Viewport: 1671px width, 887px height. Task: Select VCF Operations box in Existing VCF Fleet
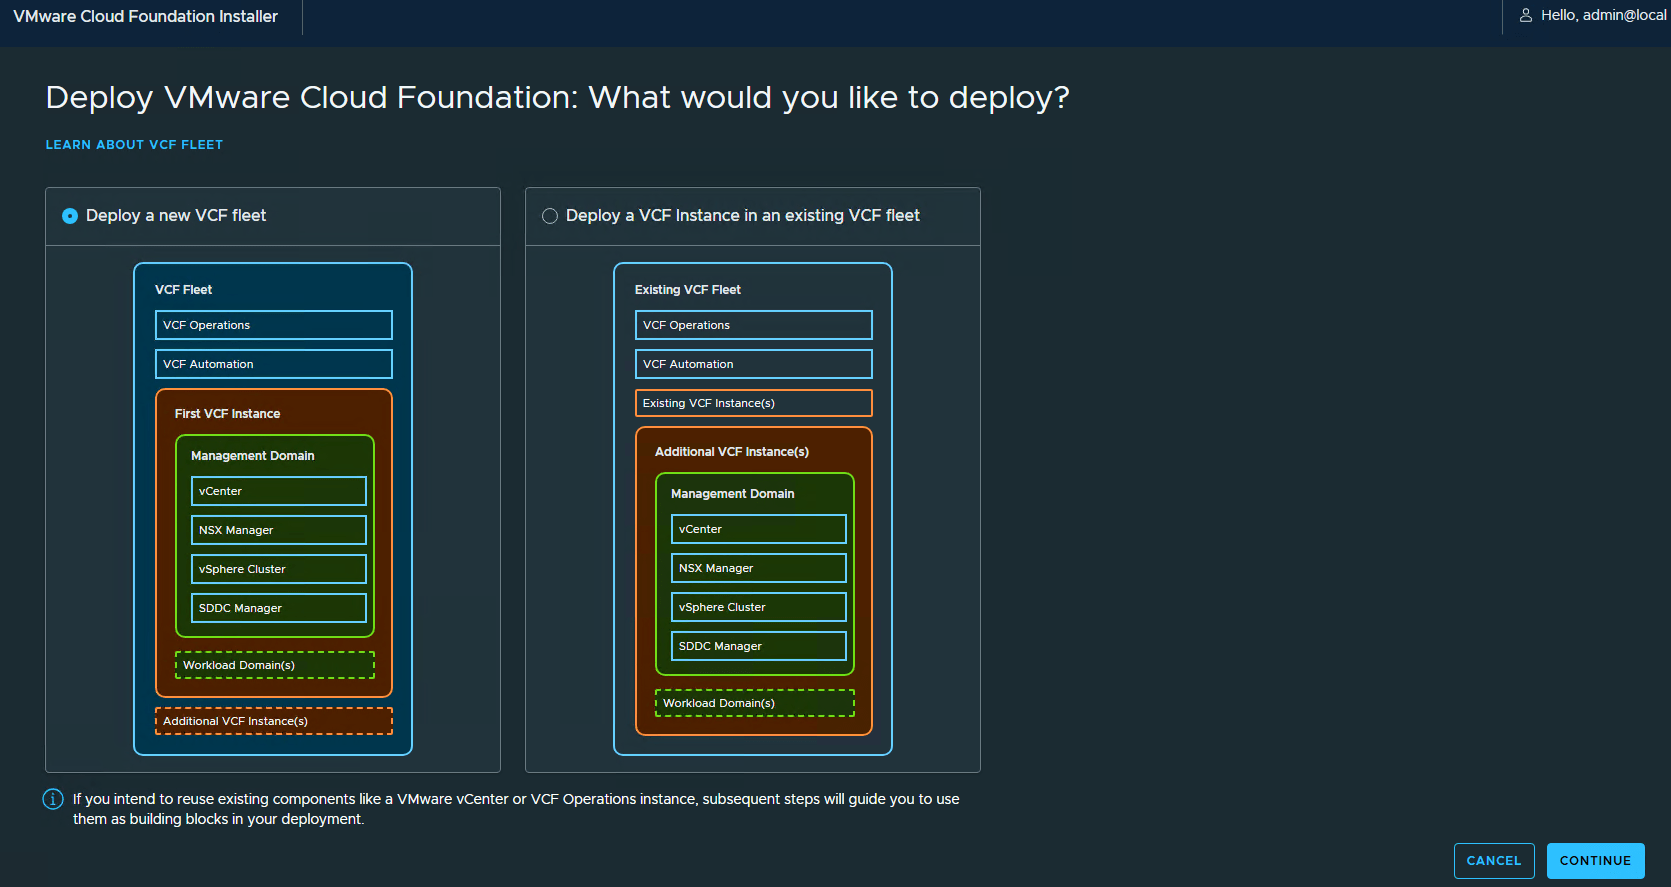point(754,325)
